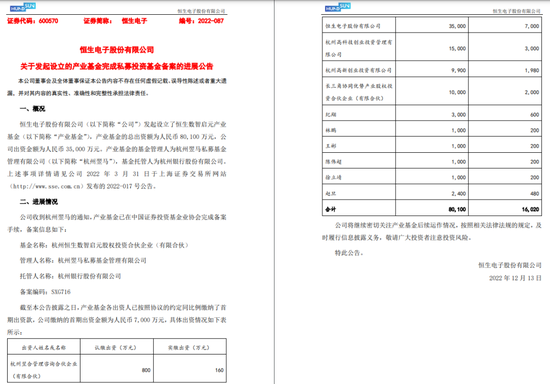Image resolution: width=550 pixels, height=384 pixels.
Task: Click the section heading '一、概况'
Action: click(32, 109)
